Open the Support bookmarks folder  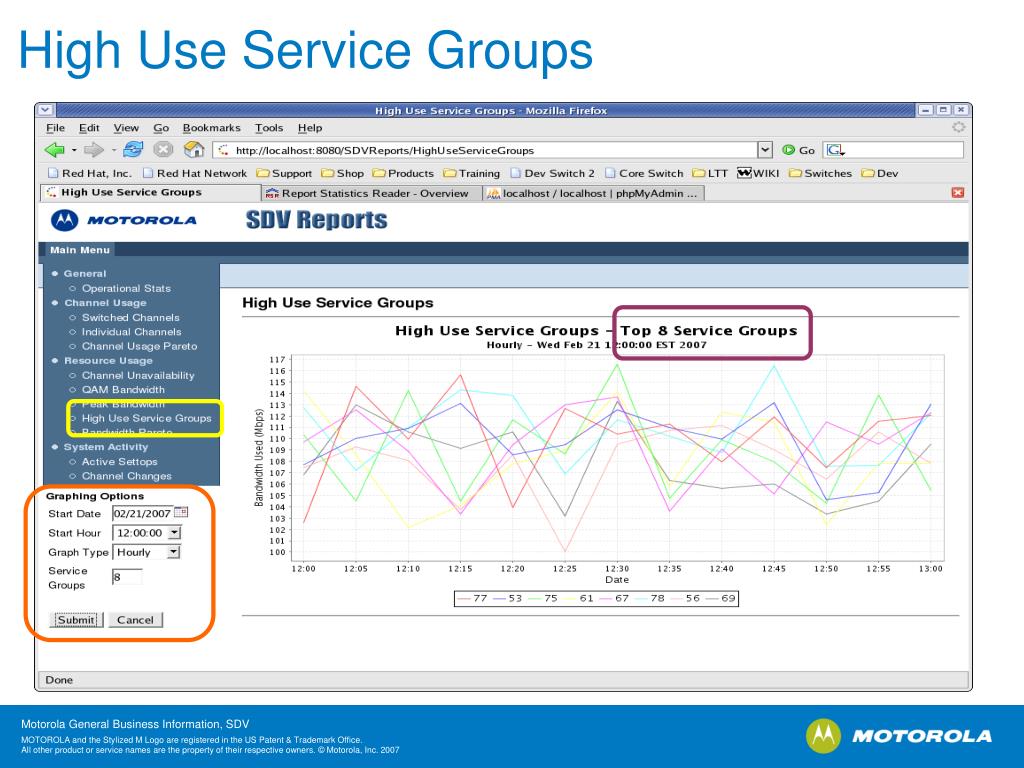(284, 173)
